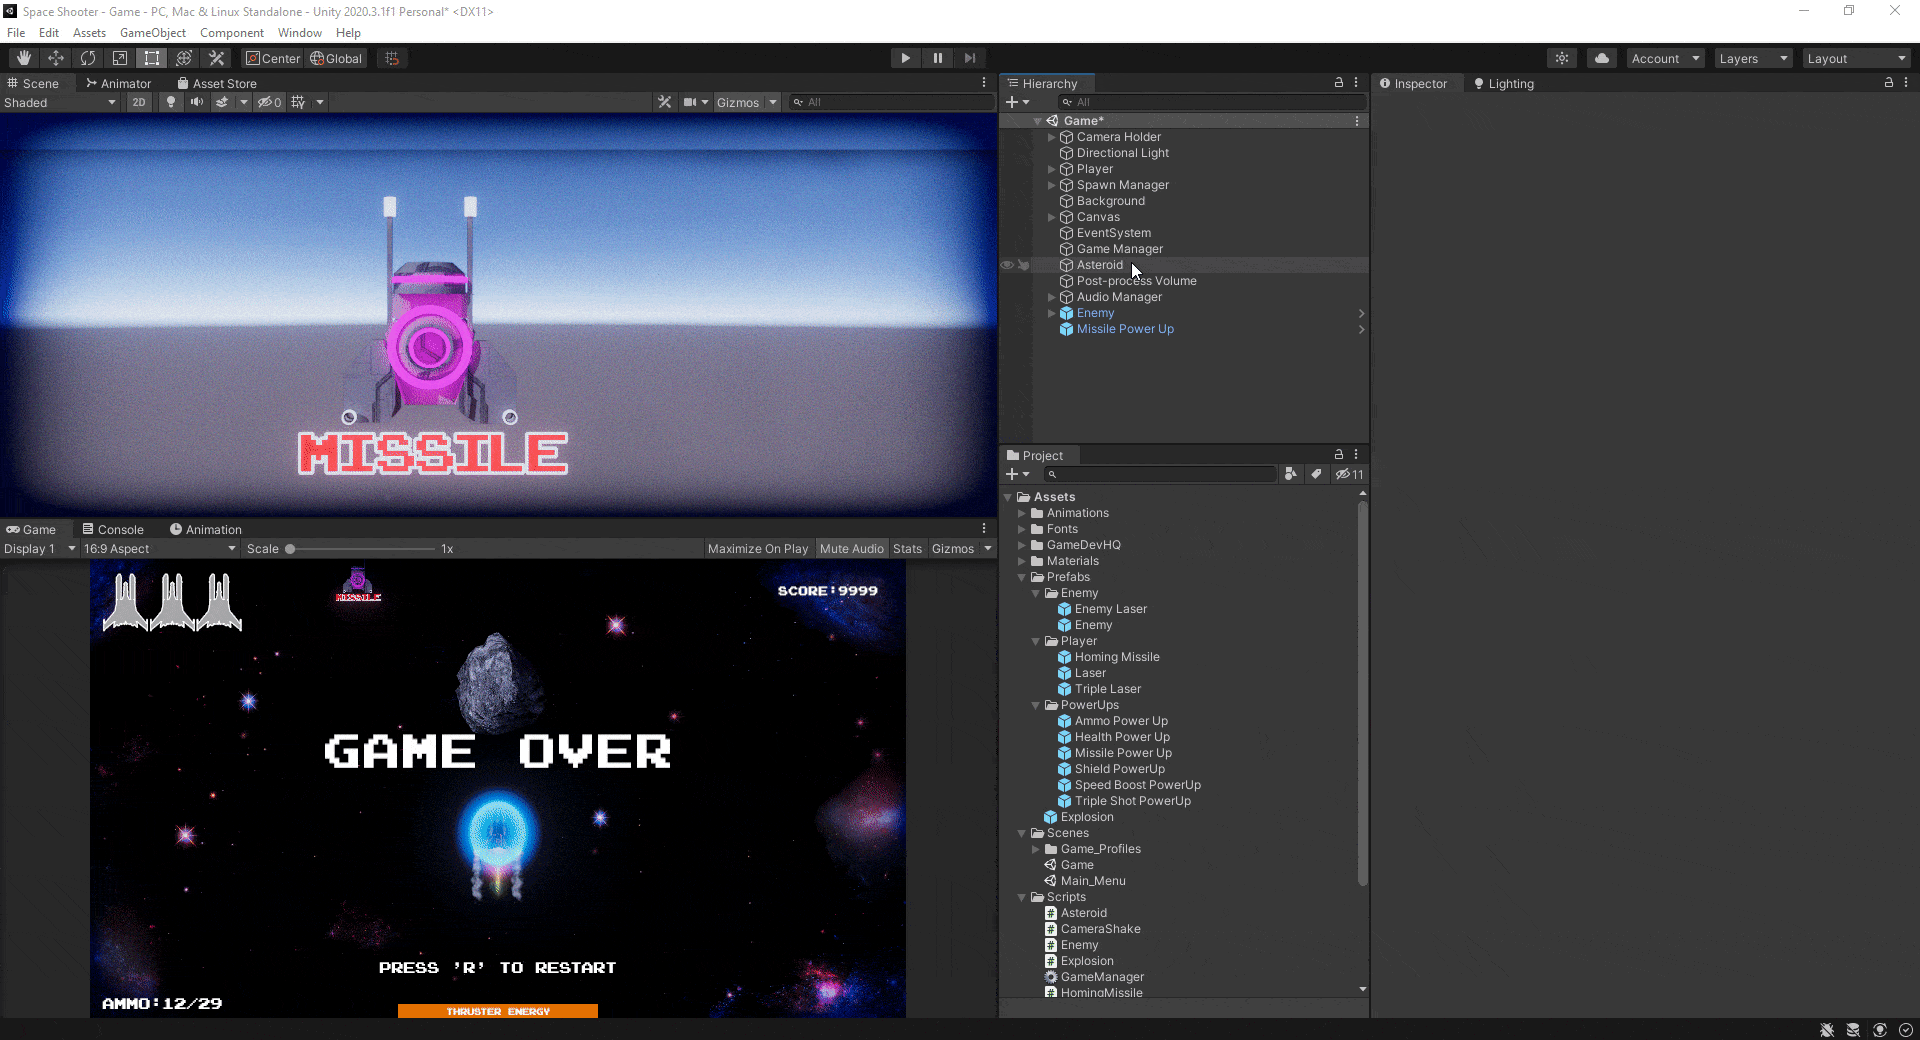Open Hierarchy create (plus) menu
The image size is (1920, 1040).
(x=1017, y=102)
